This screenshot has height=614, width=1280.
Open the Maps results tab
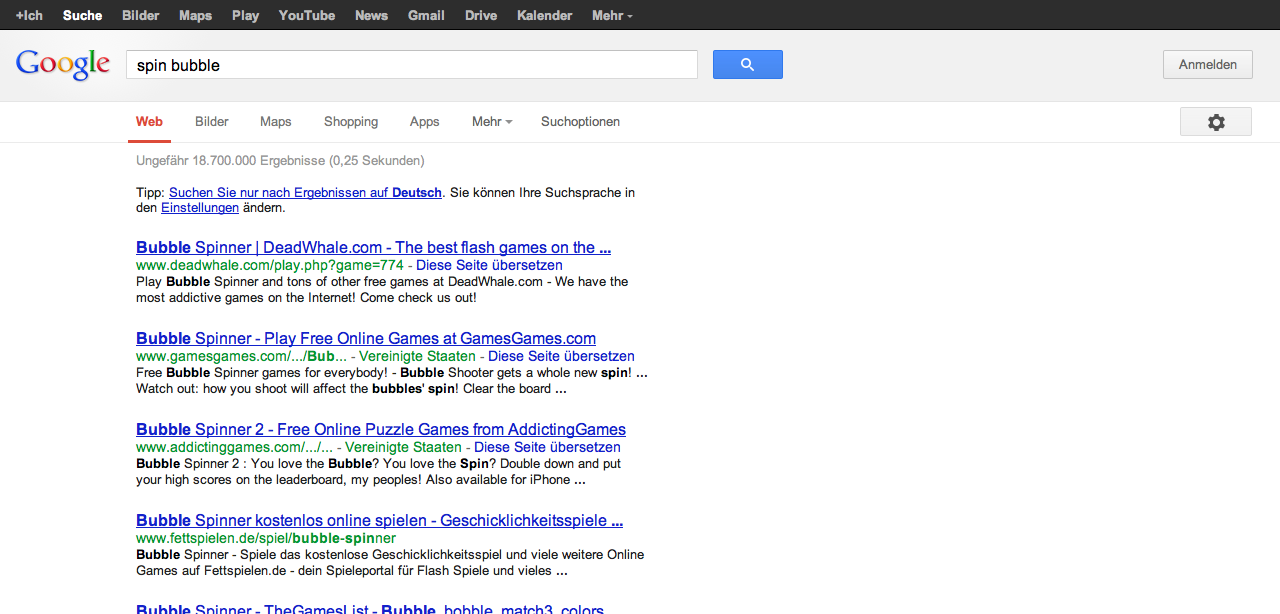coord(276,122)
